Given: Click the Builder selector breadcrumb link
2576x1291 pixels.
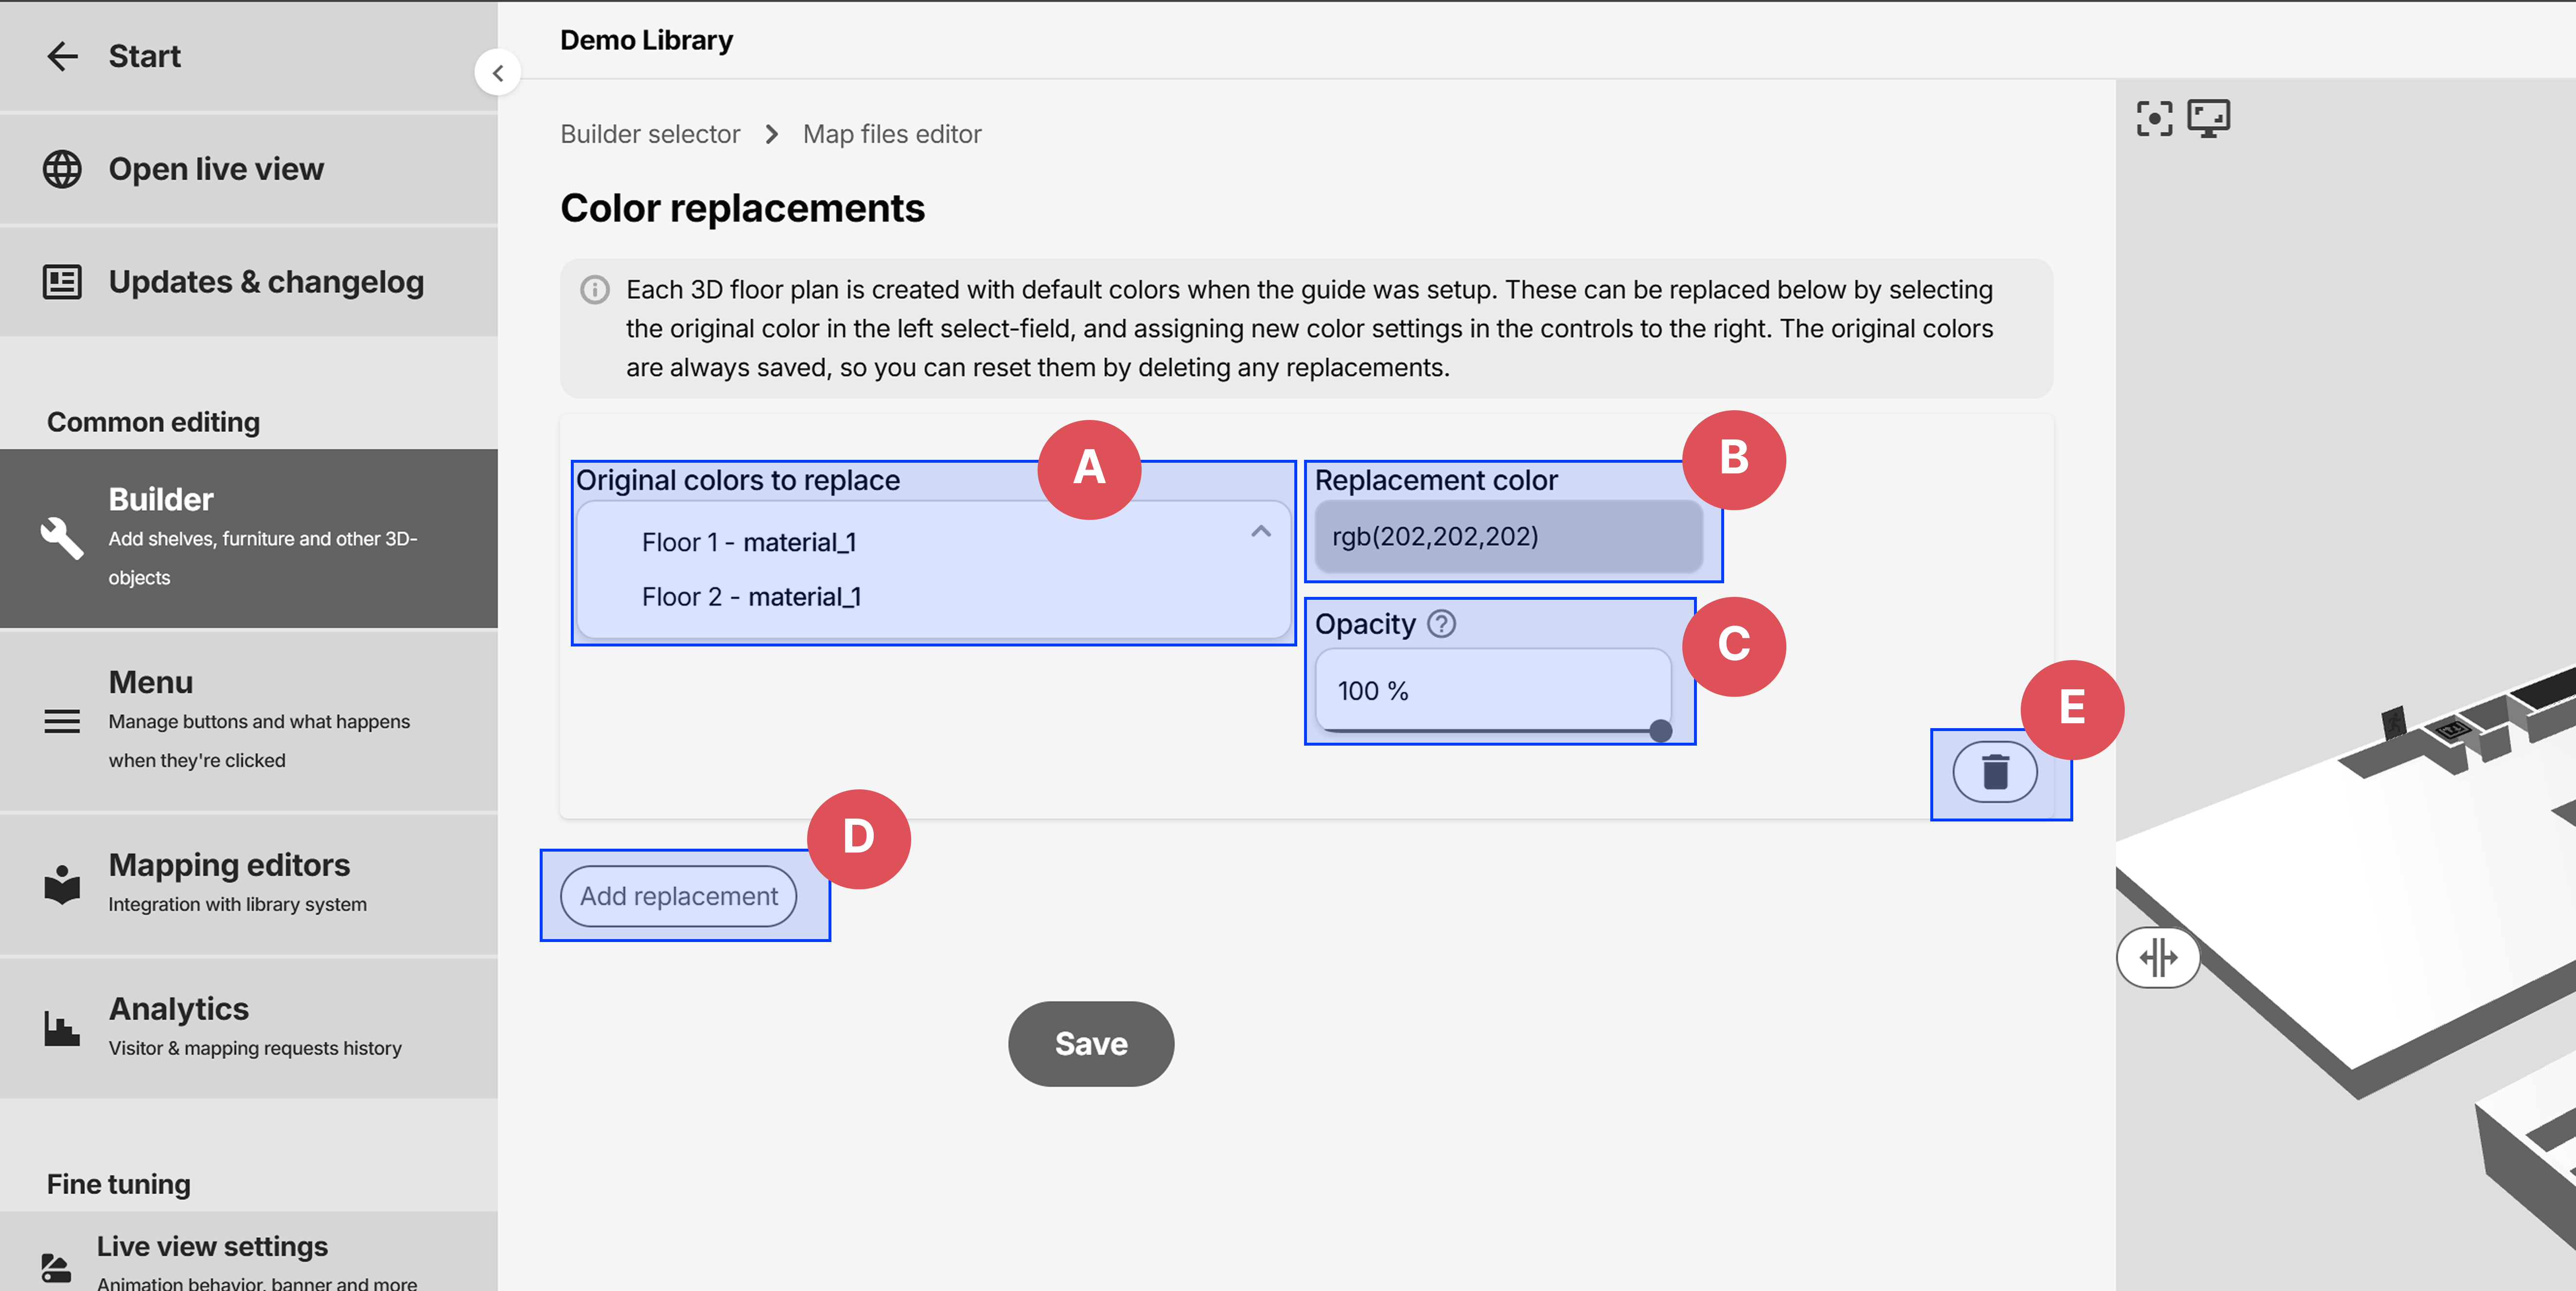Looking at the screenshot, I should (x=650, y=134).
